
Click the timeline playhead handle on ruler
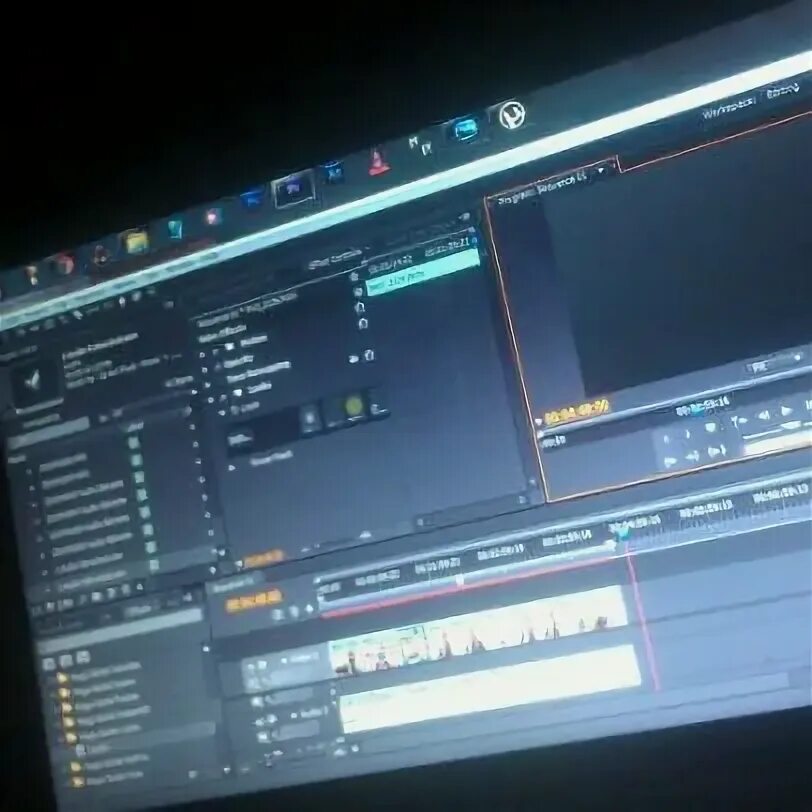(621, 533)
